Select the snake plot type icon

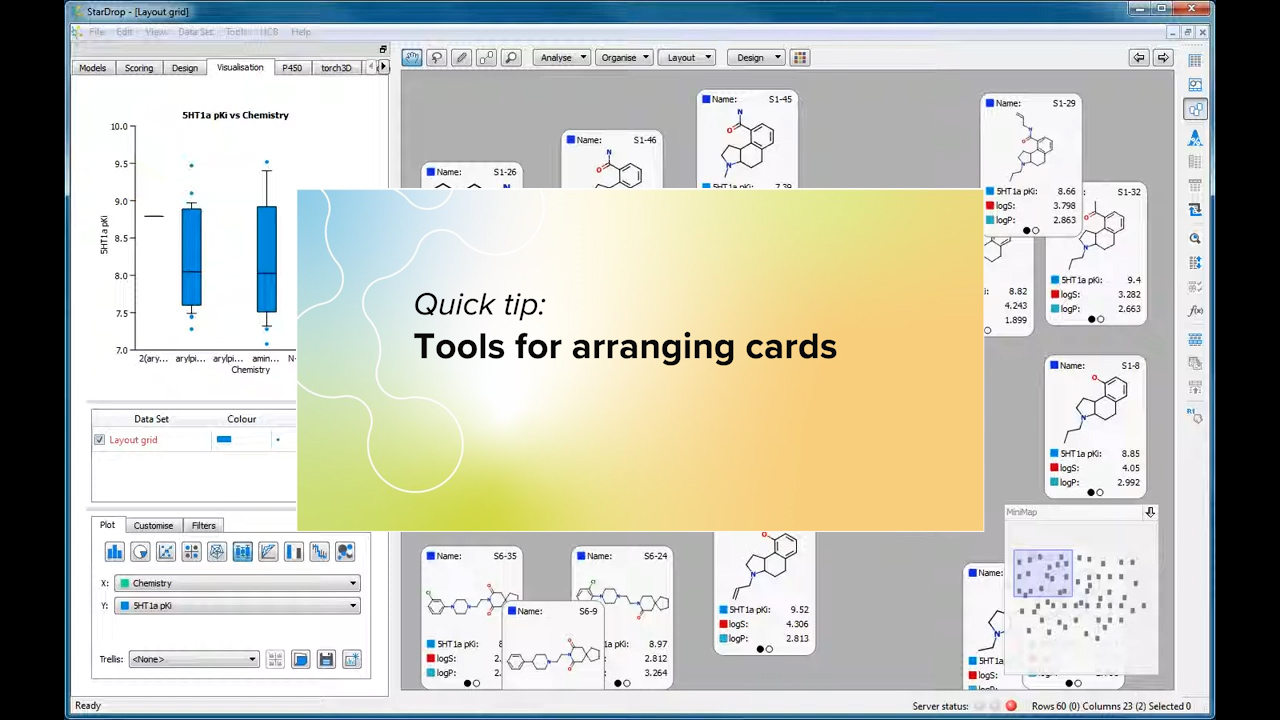click(x=319, y=552)
